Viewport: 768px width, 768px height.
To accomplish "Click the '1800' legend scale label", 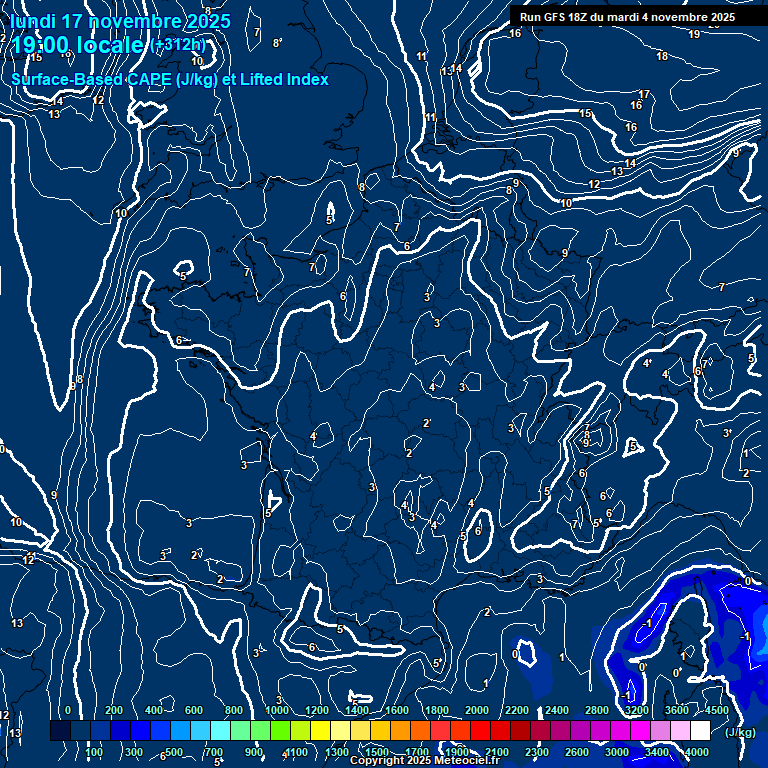I will (437, 710).
